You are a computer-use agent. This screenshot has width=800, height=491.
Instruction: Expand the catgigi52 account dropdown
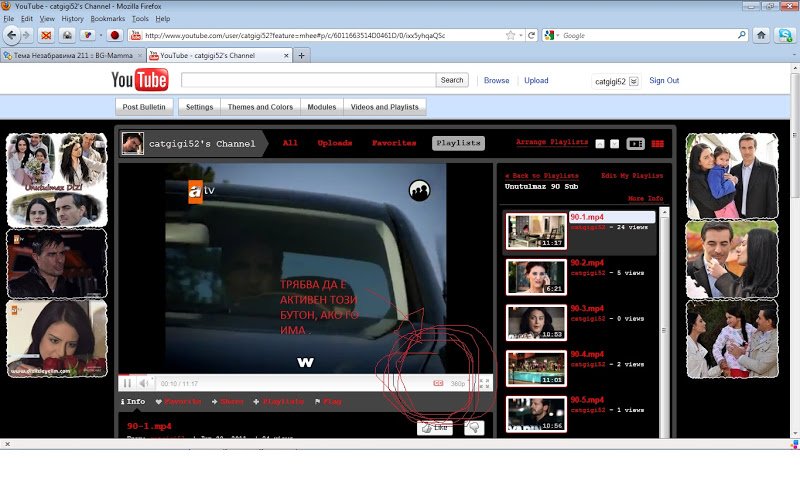coord(633,81)
